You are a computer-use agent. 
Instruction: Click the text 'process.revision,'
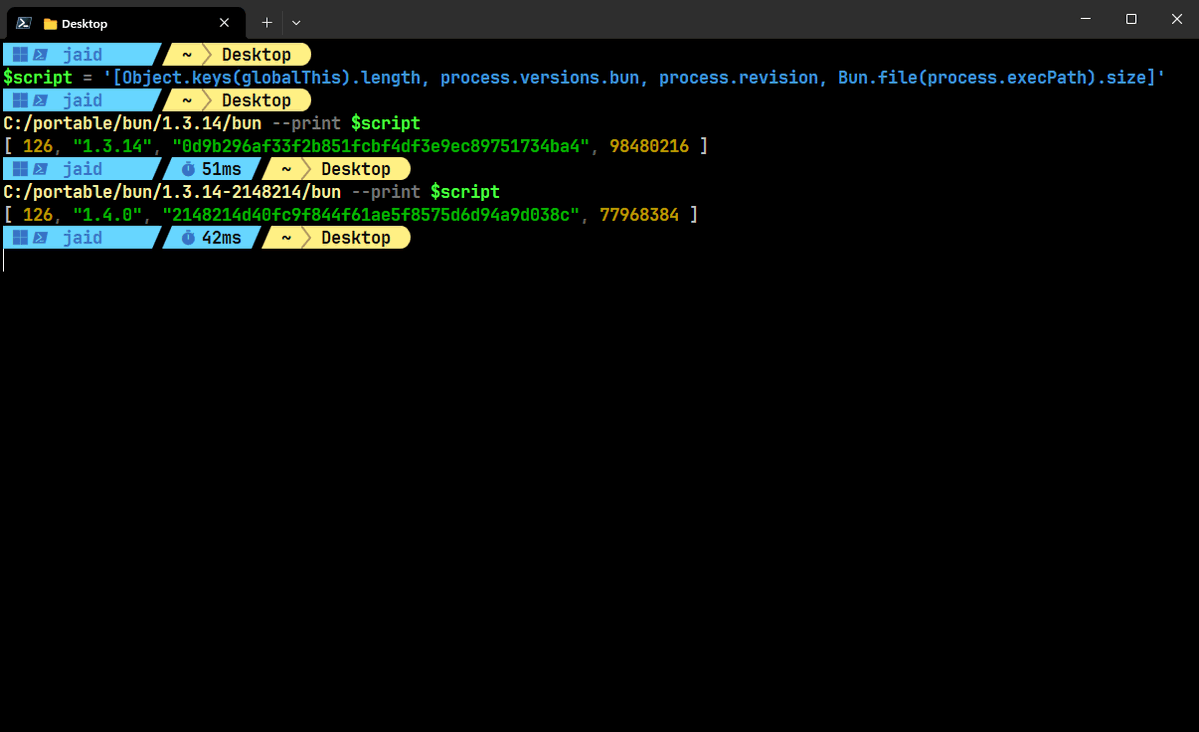[742, 77]
